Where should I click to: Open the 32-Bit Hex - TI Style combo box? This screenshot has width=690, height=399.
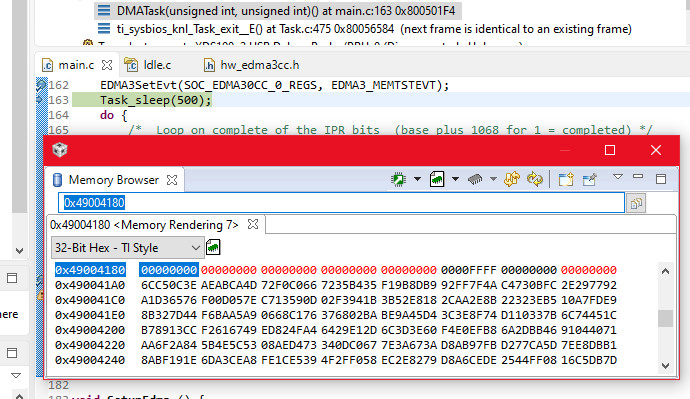click(x=128, y=248)
